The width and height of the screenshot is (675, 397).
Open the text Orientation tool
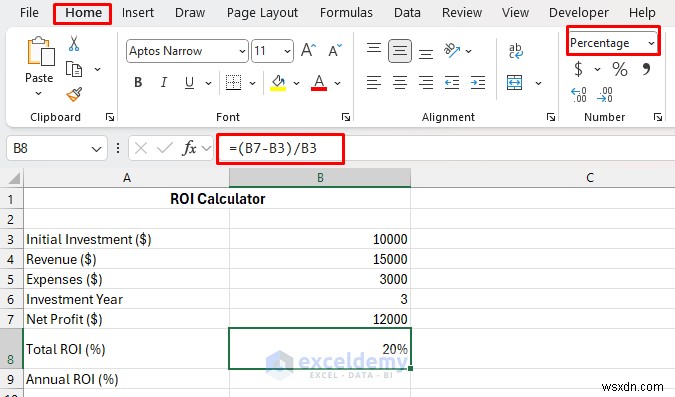coord(452,50)
